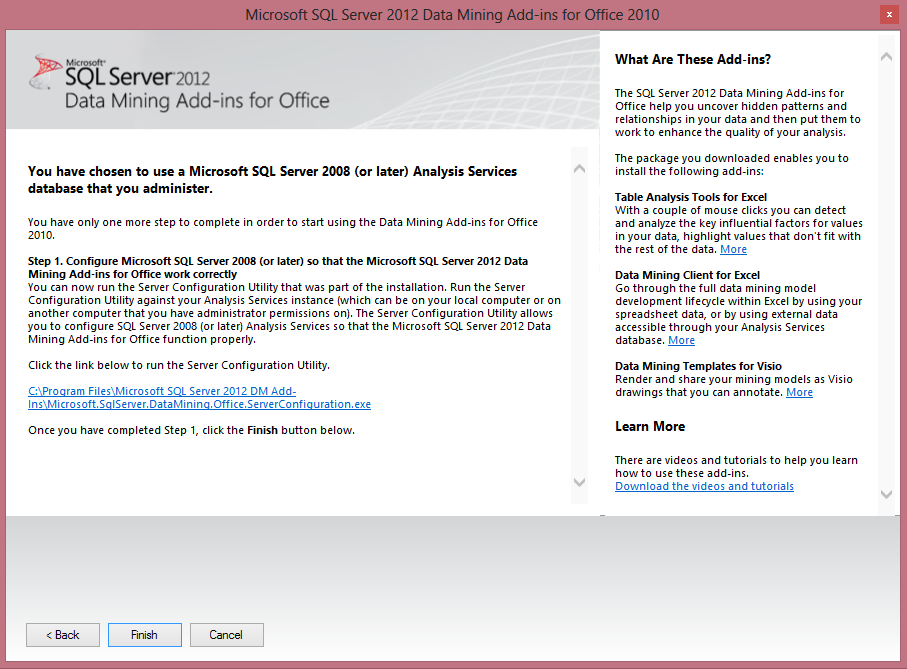The image size is (907, 669).
Task: Click the window title bar text
Action: point(452,15)
